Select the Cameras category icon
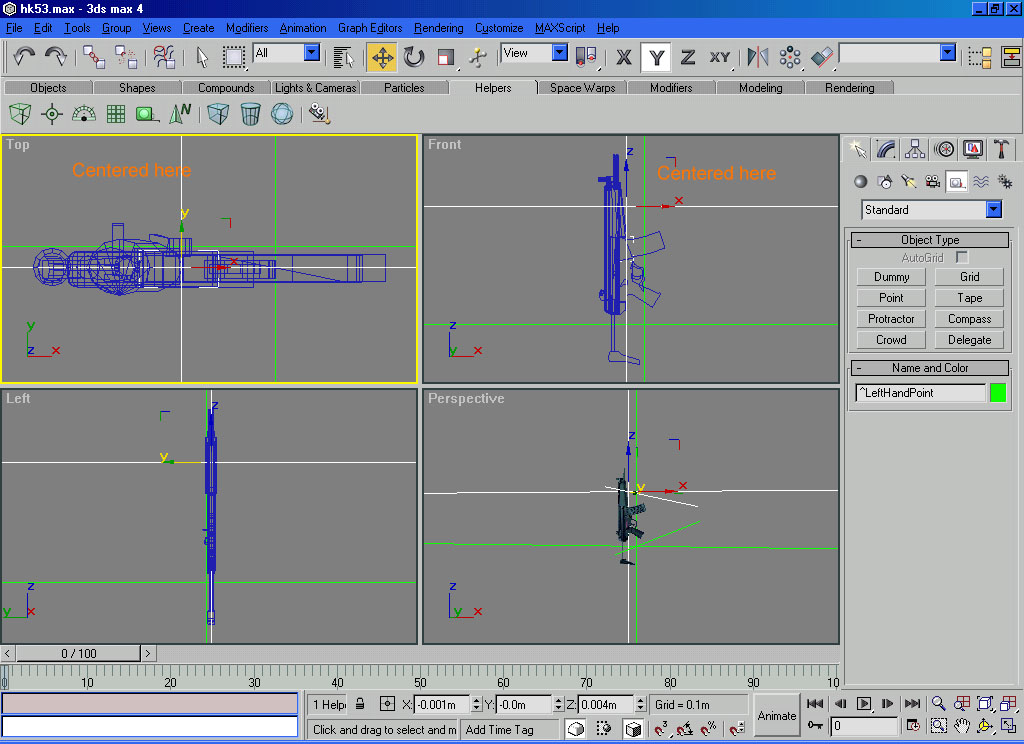The width and height of the screenshot is (1024, 744). coord(932,182)
